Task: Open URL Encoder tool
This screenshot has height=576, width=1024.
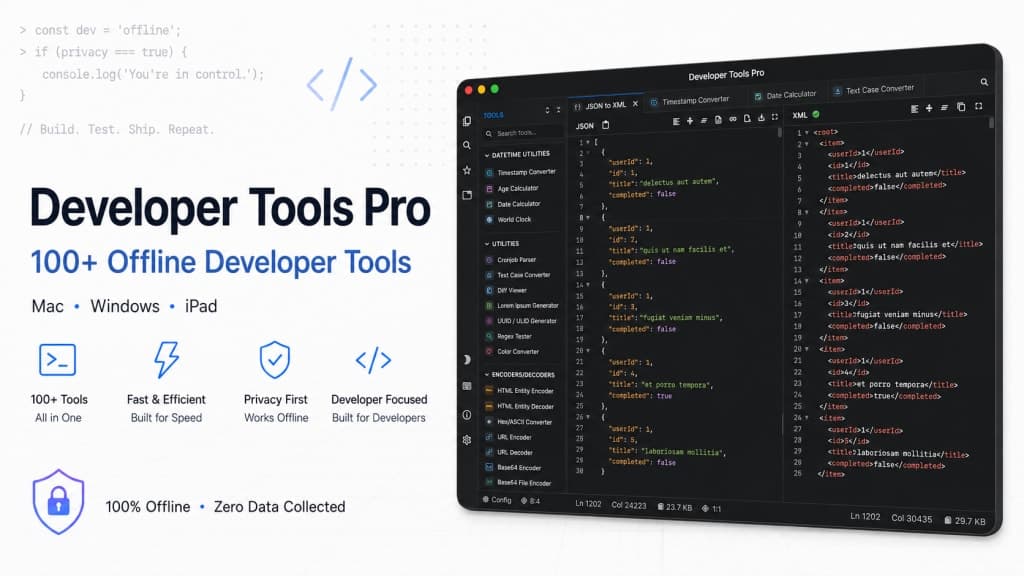Action: click(509, 437)
